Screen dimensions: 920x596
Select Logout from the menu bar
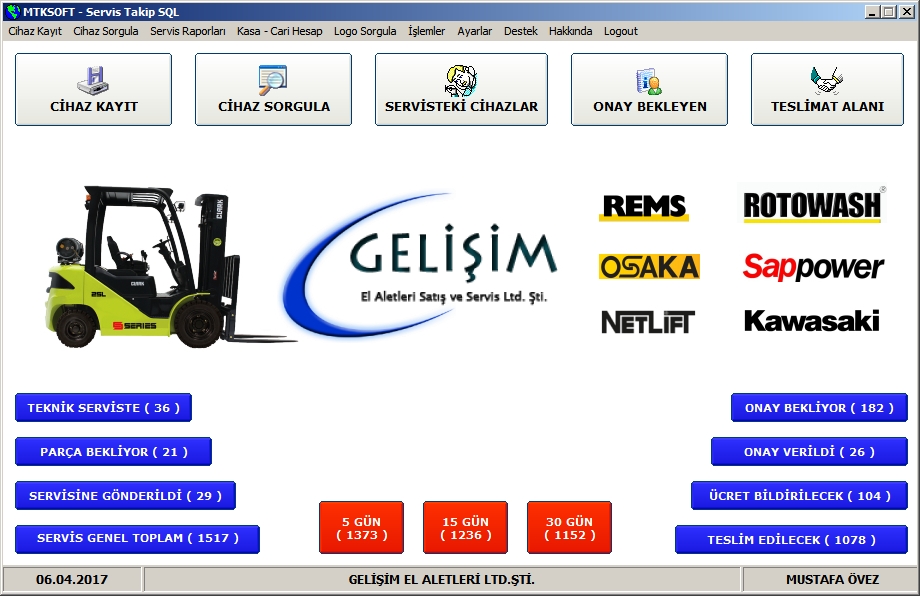pos(620,31)
